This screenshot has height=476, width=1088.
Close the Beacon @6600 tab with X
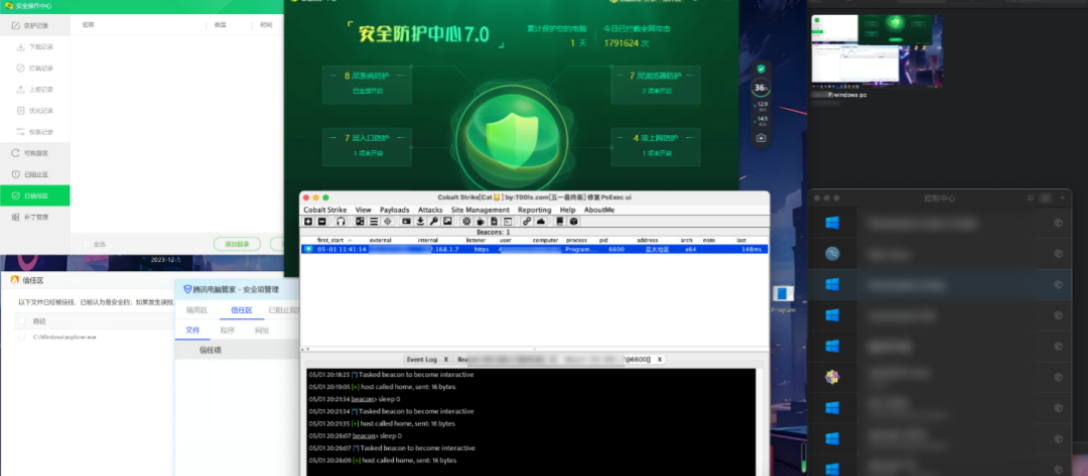[x=659, y=359]
